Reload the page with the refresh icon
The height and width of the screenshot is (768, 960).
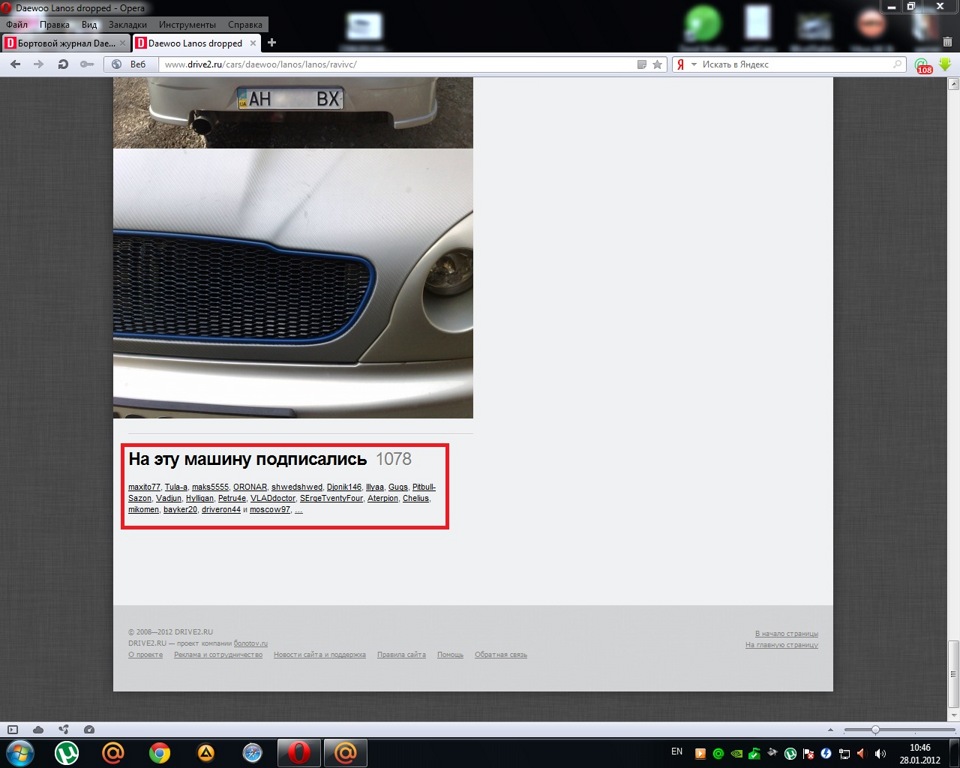pos(62,64)
